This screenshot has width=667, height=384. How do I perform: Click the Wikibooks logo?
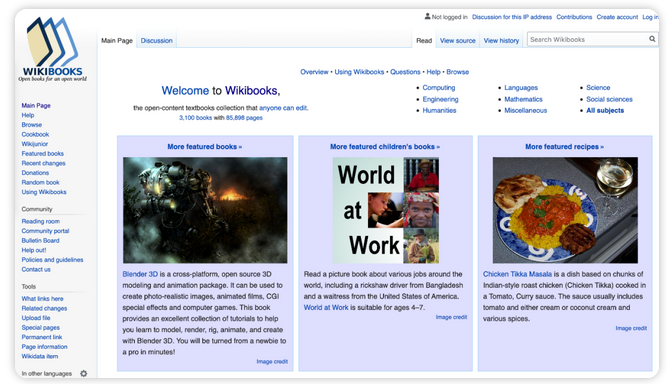click(x=52, y=49)
